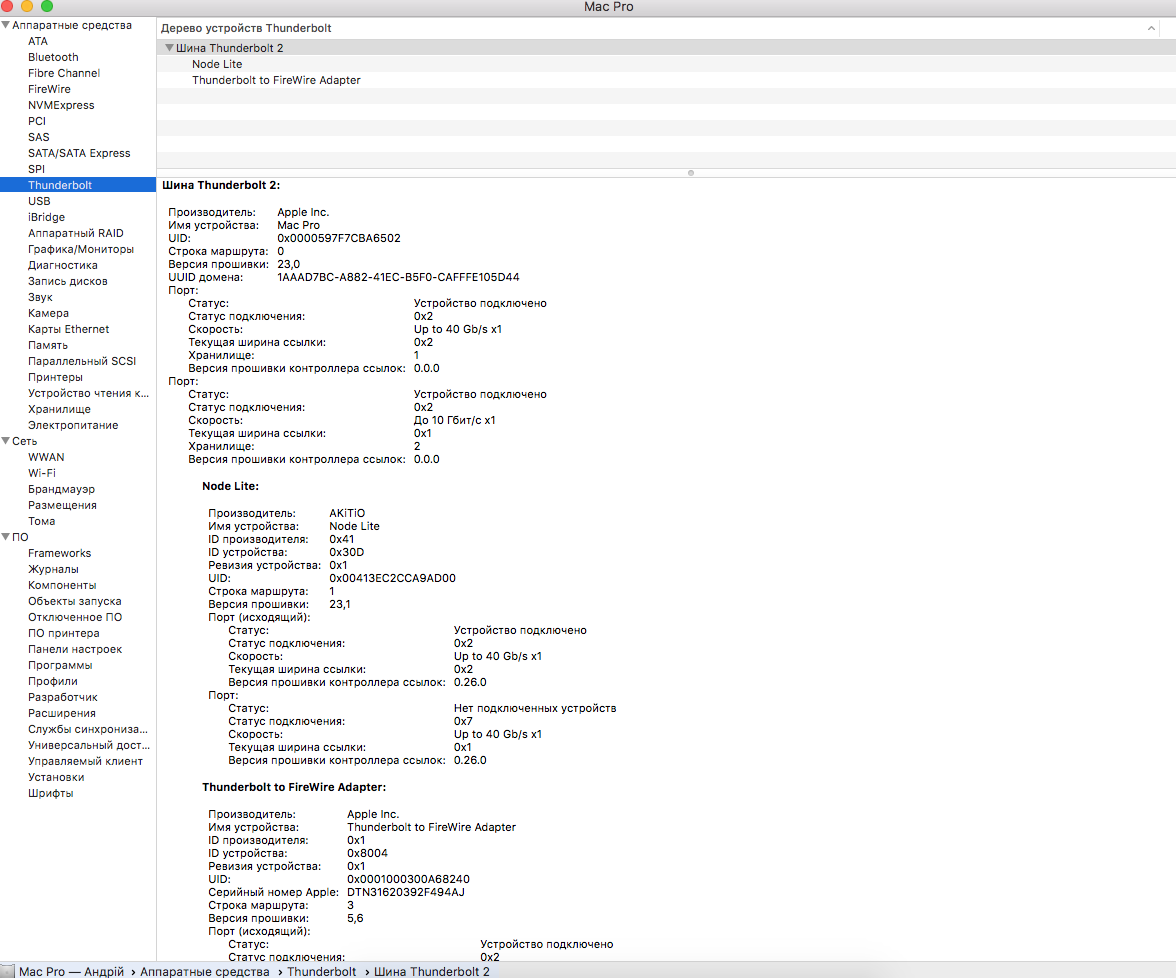Click Thunderbolt in the bottom path bar
This screenshot has height=978, width=1176.
[322, 971]
